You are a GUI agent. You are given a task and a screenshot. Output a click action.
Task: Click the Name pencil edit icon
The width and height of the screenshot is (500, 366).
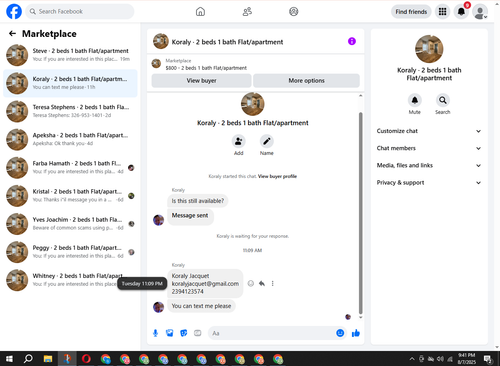click(x=267, y=141)
